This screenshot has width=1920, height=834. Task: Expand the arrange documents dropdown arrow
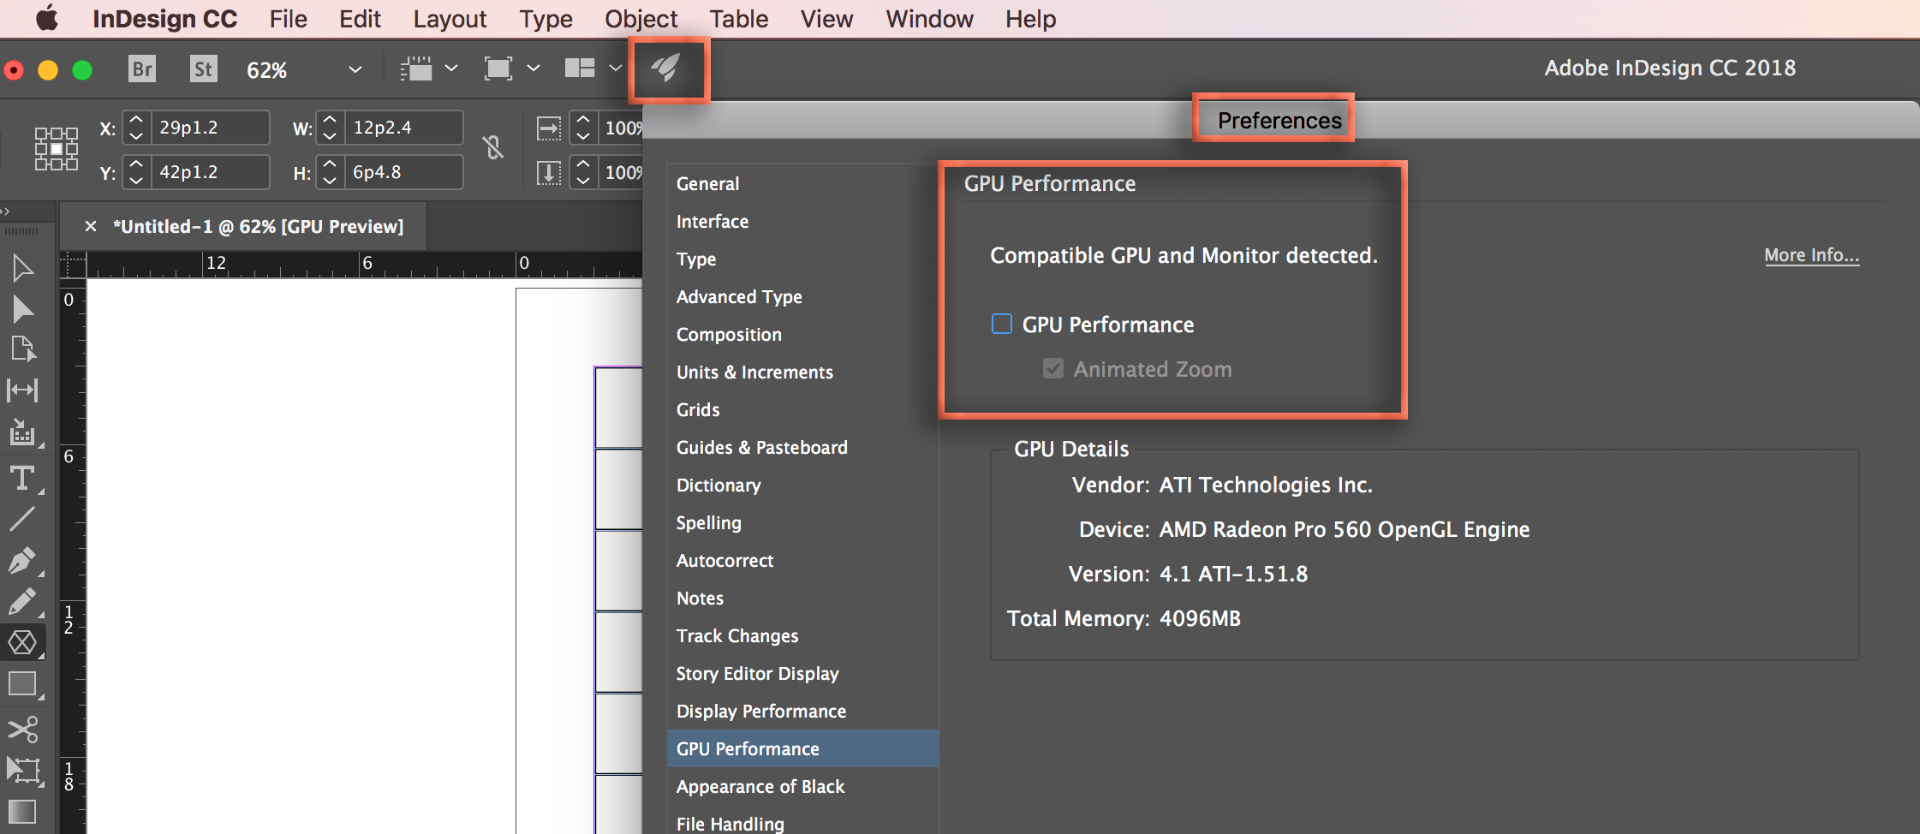pyautogui.click(x=615, y=68)
